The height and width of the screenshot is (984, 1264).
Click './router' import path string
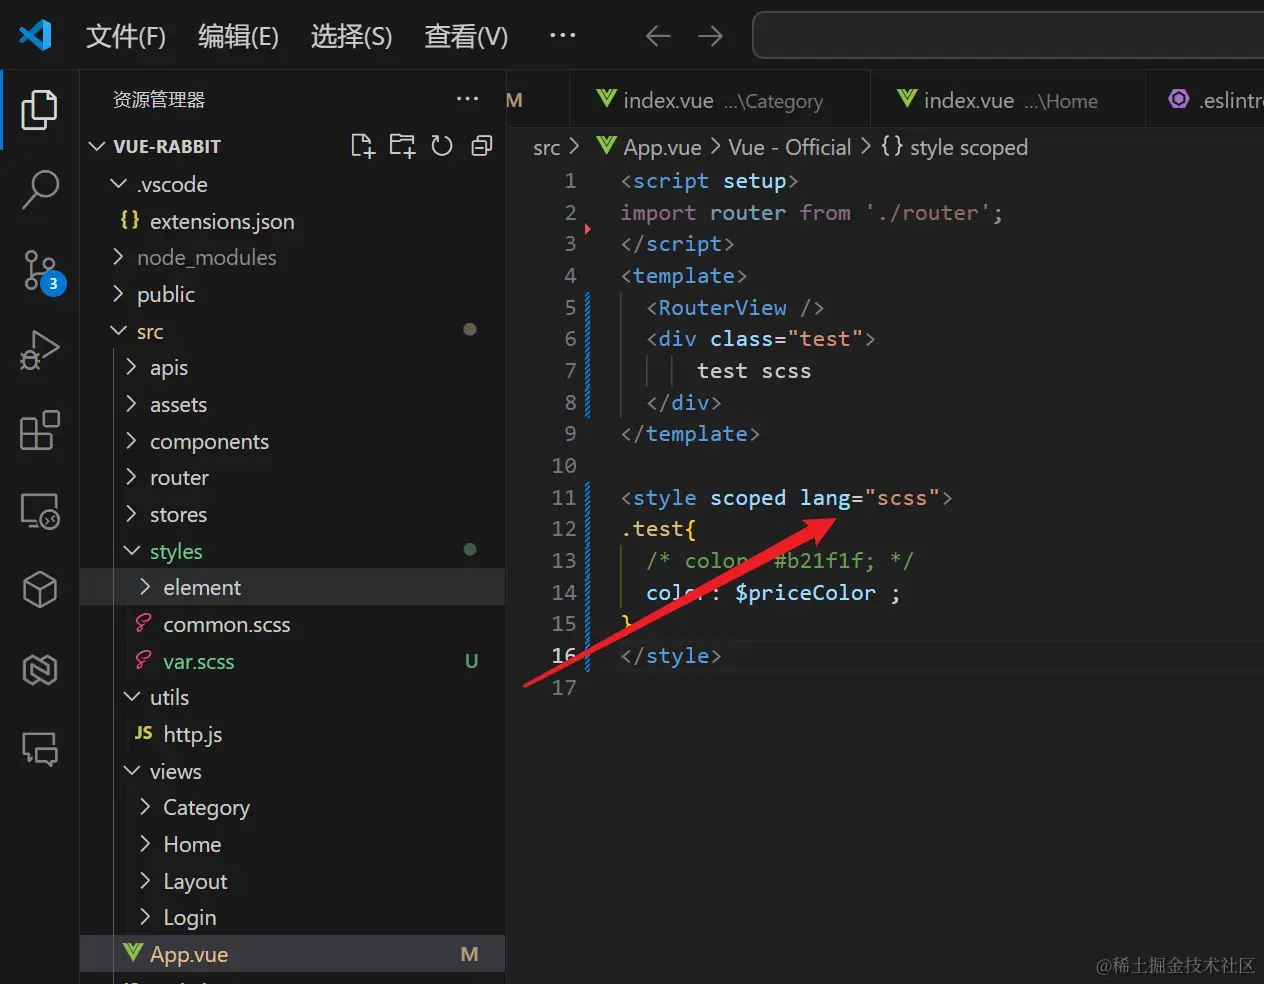click(927, 213)
